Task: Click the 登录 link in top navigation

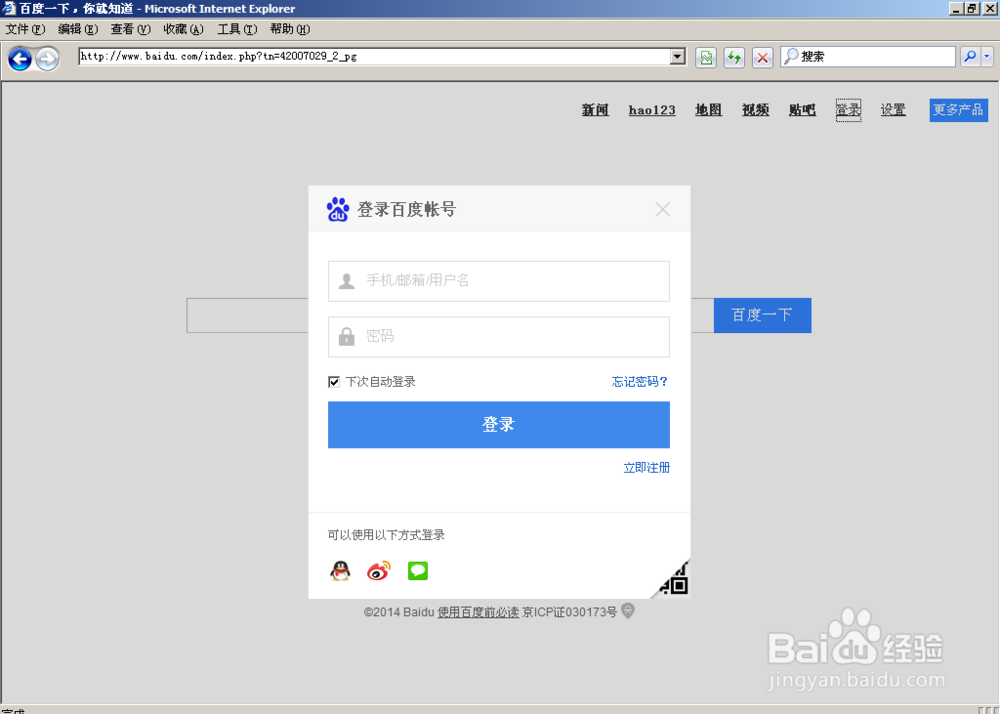Action: tap(848, 110)
